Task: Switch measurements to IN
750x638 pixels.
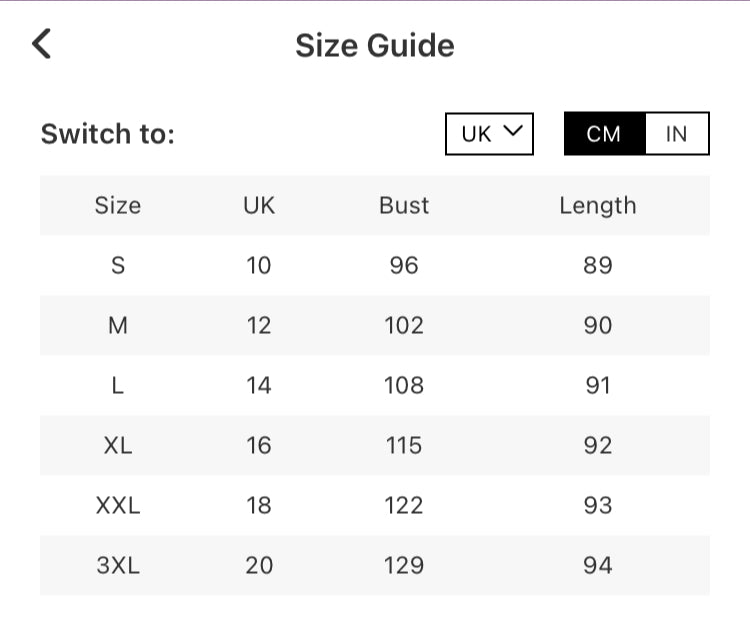Action: 677,134
